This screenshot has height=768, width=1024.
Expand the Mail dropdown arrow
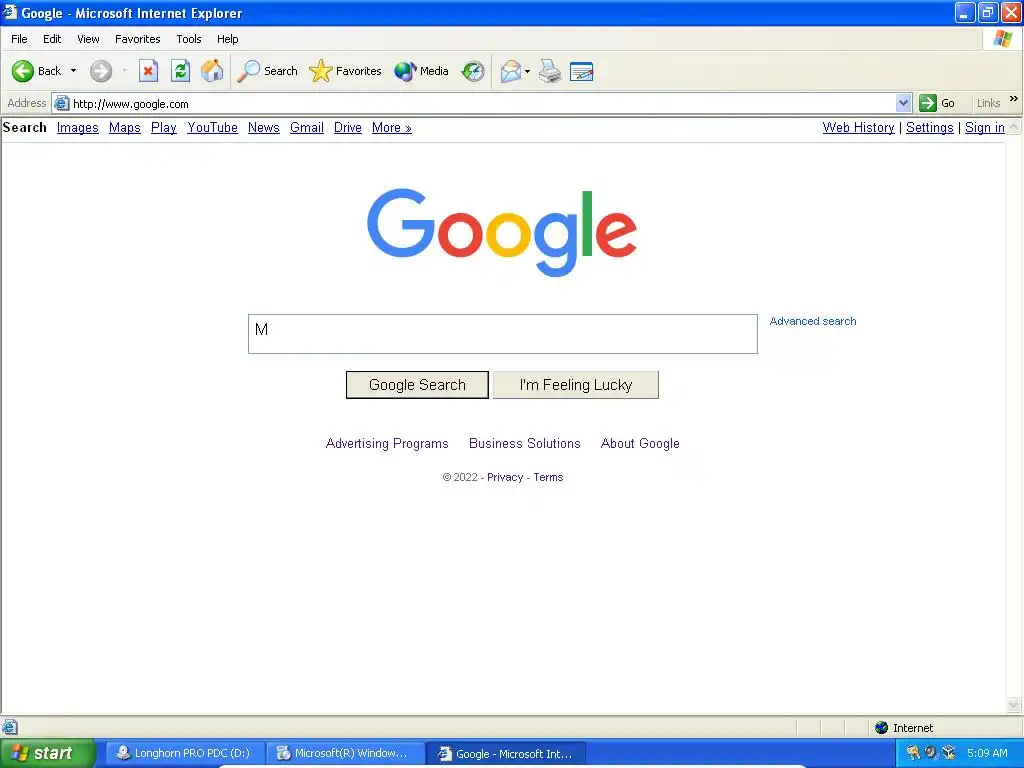click(x=528, y=71)
